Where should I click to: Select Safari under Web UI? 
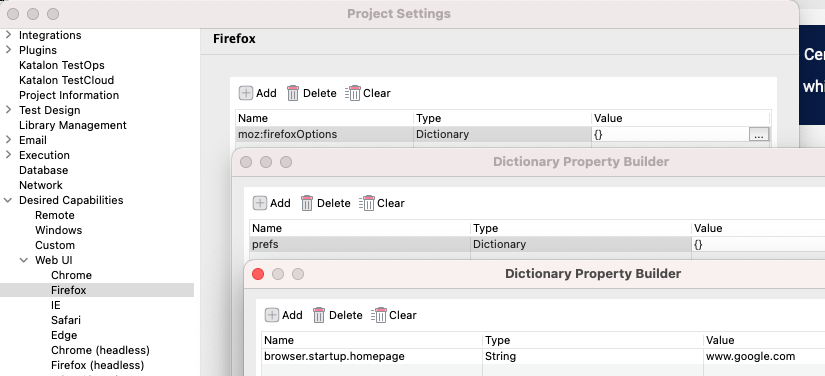(66, 320)
